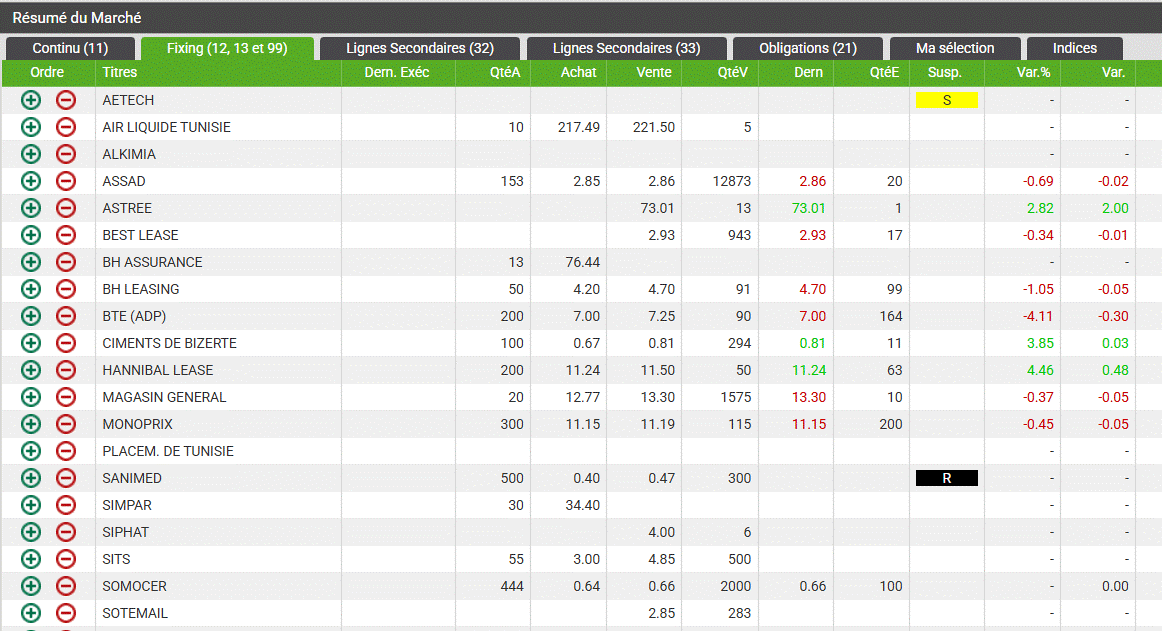Click the HANNIBAL LEASE title
This screenshot has width=1162, height=631.
158,370
